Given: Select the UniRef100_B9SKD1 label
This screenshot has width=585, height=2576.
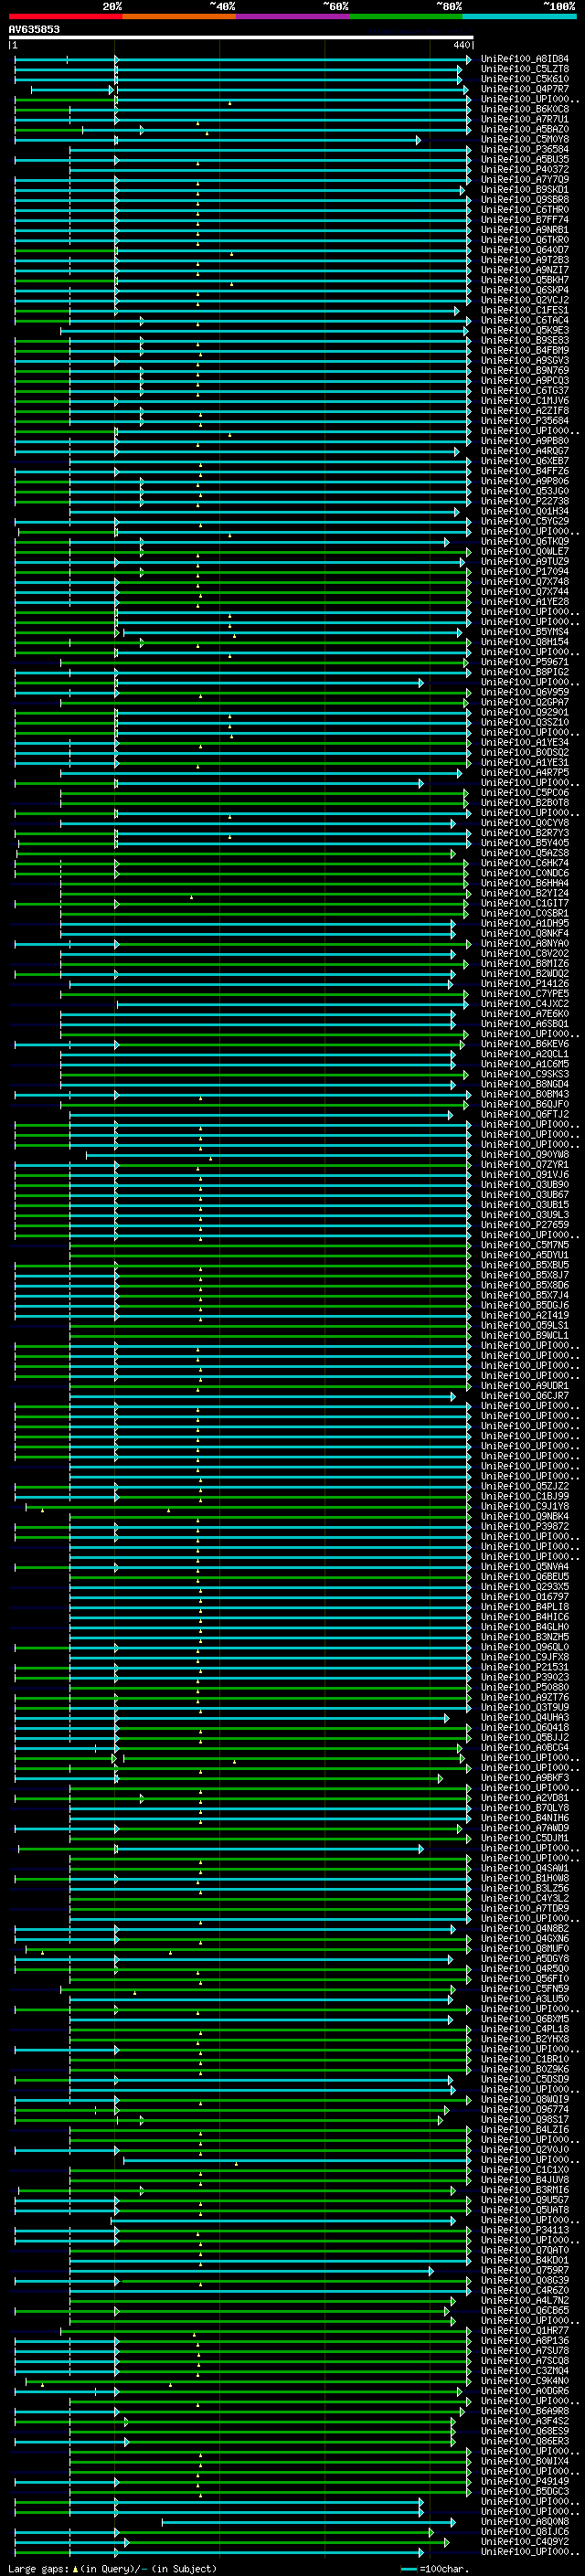Looking at the screenshot, I should click(525, 189).
